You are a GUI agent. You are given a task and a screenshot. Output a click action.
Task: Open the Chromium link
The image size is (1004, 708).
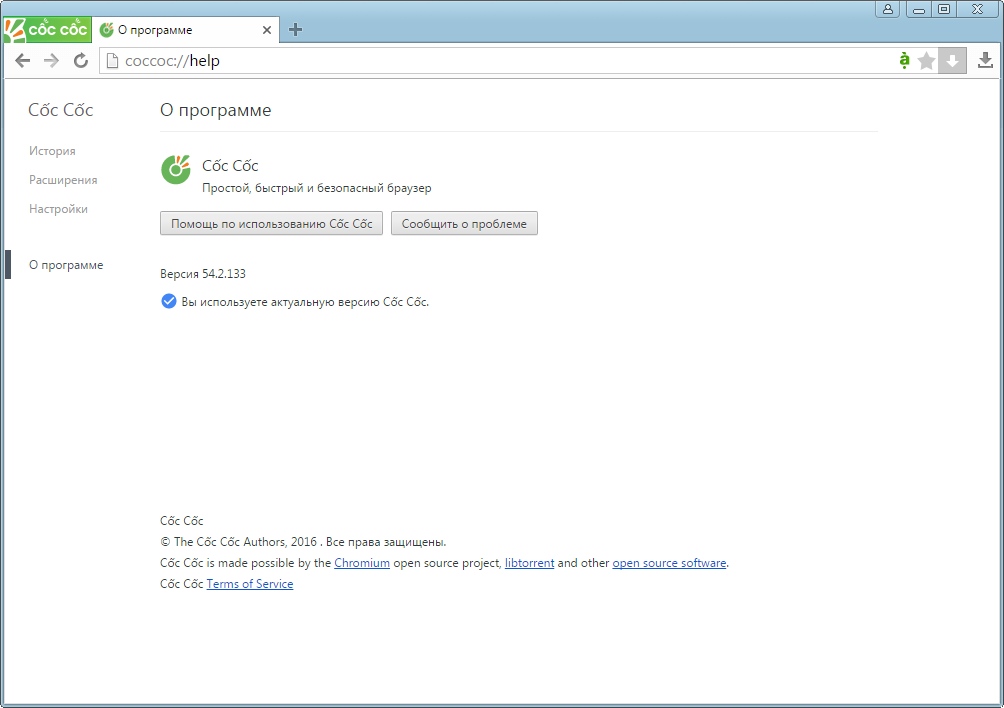pyautogui.click(x=362, y=563)
